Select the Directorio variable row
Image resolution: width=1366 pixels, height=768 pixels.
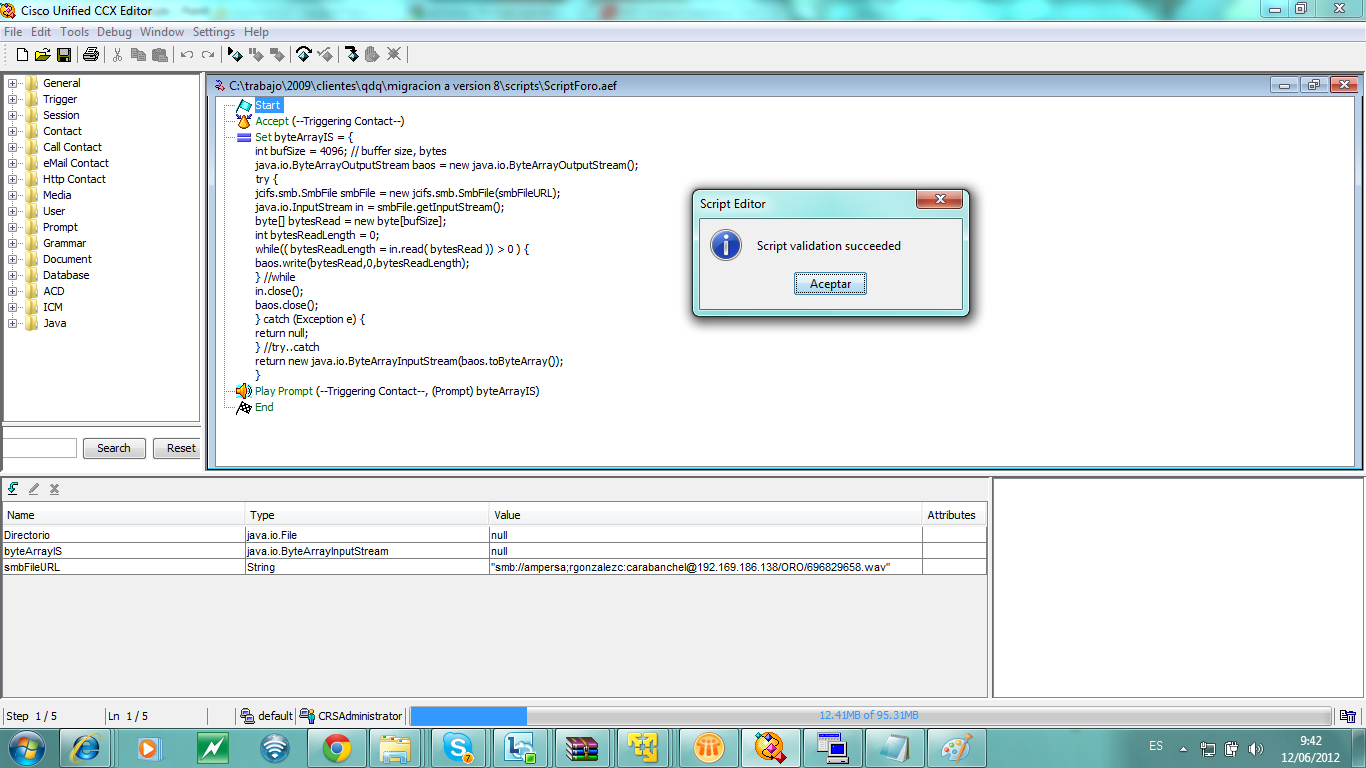pos(494,535)
